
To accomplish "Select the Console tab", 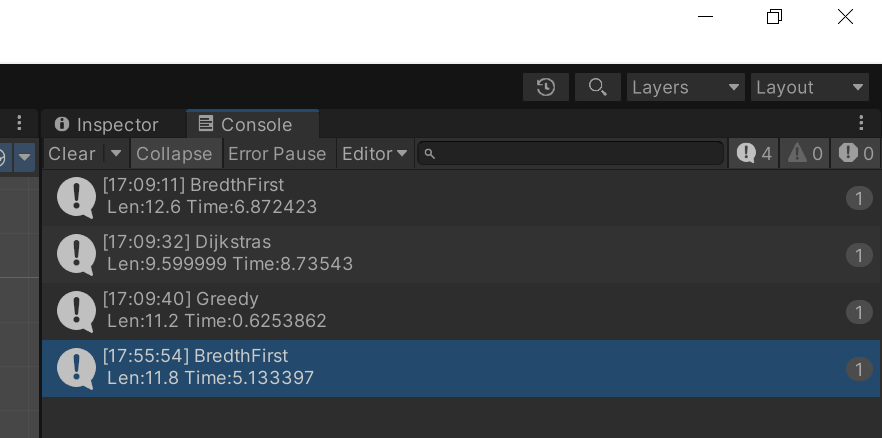I will (253, 124).
